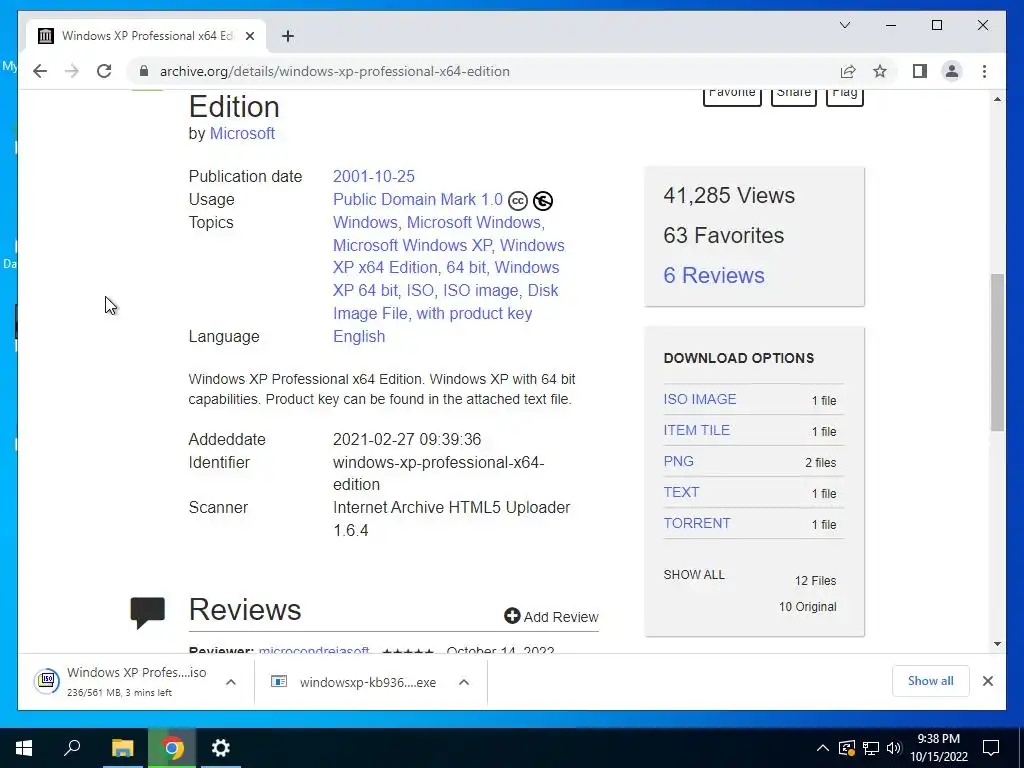Click the address bar URL
This screenshot has height=768, width=1024.
coord(334,71)
